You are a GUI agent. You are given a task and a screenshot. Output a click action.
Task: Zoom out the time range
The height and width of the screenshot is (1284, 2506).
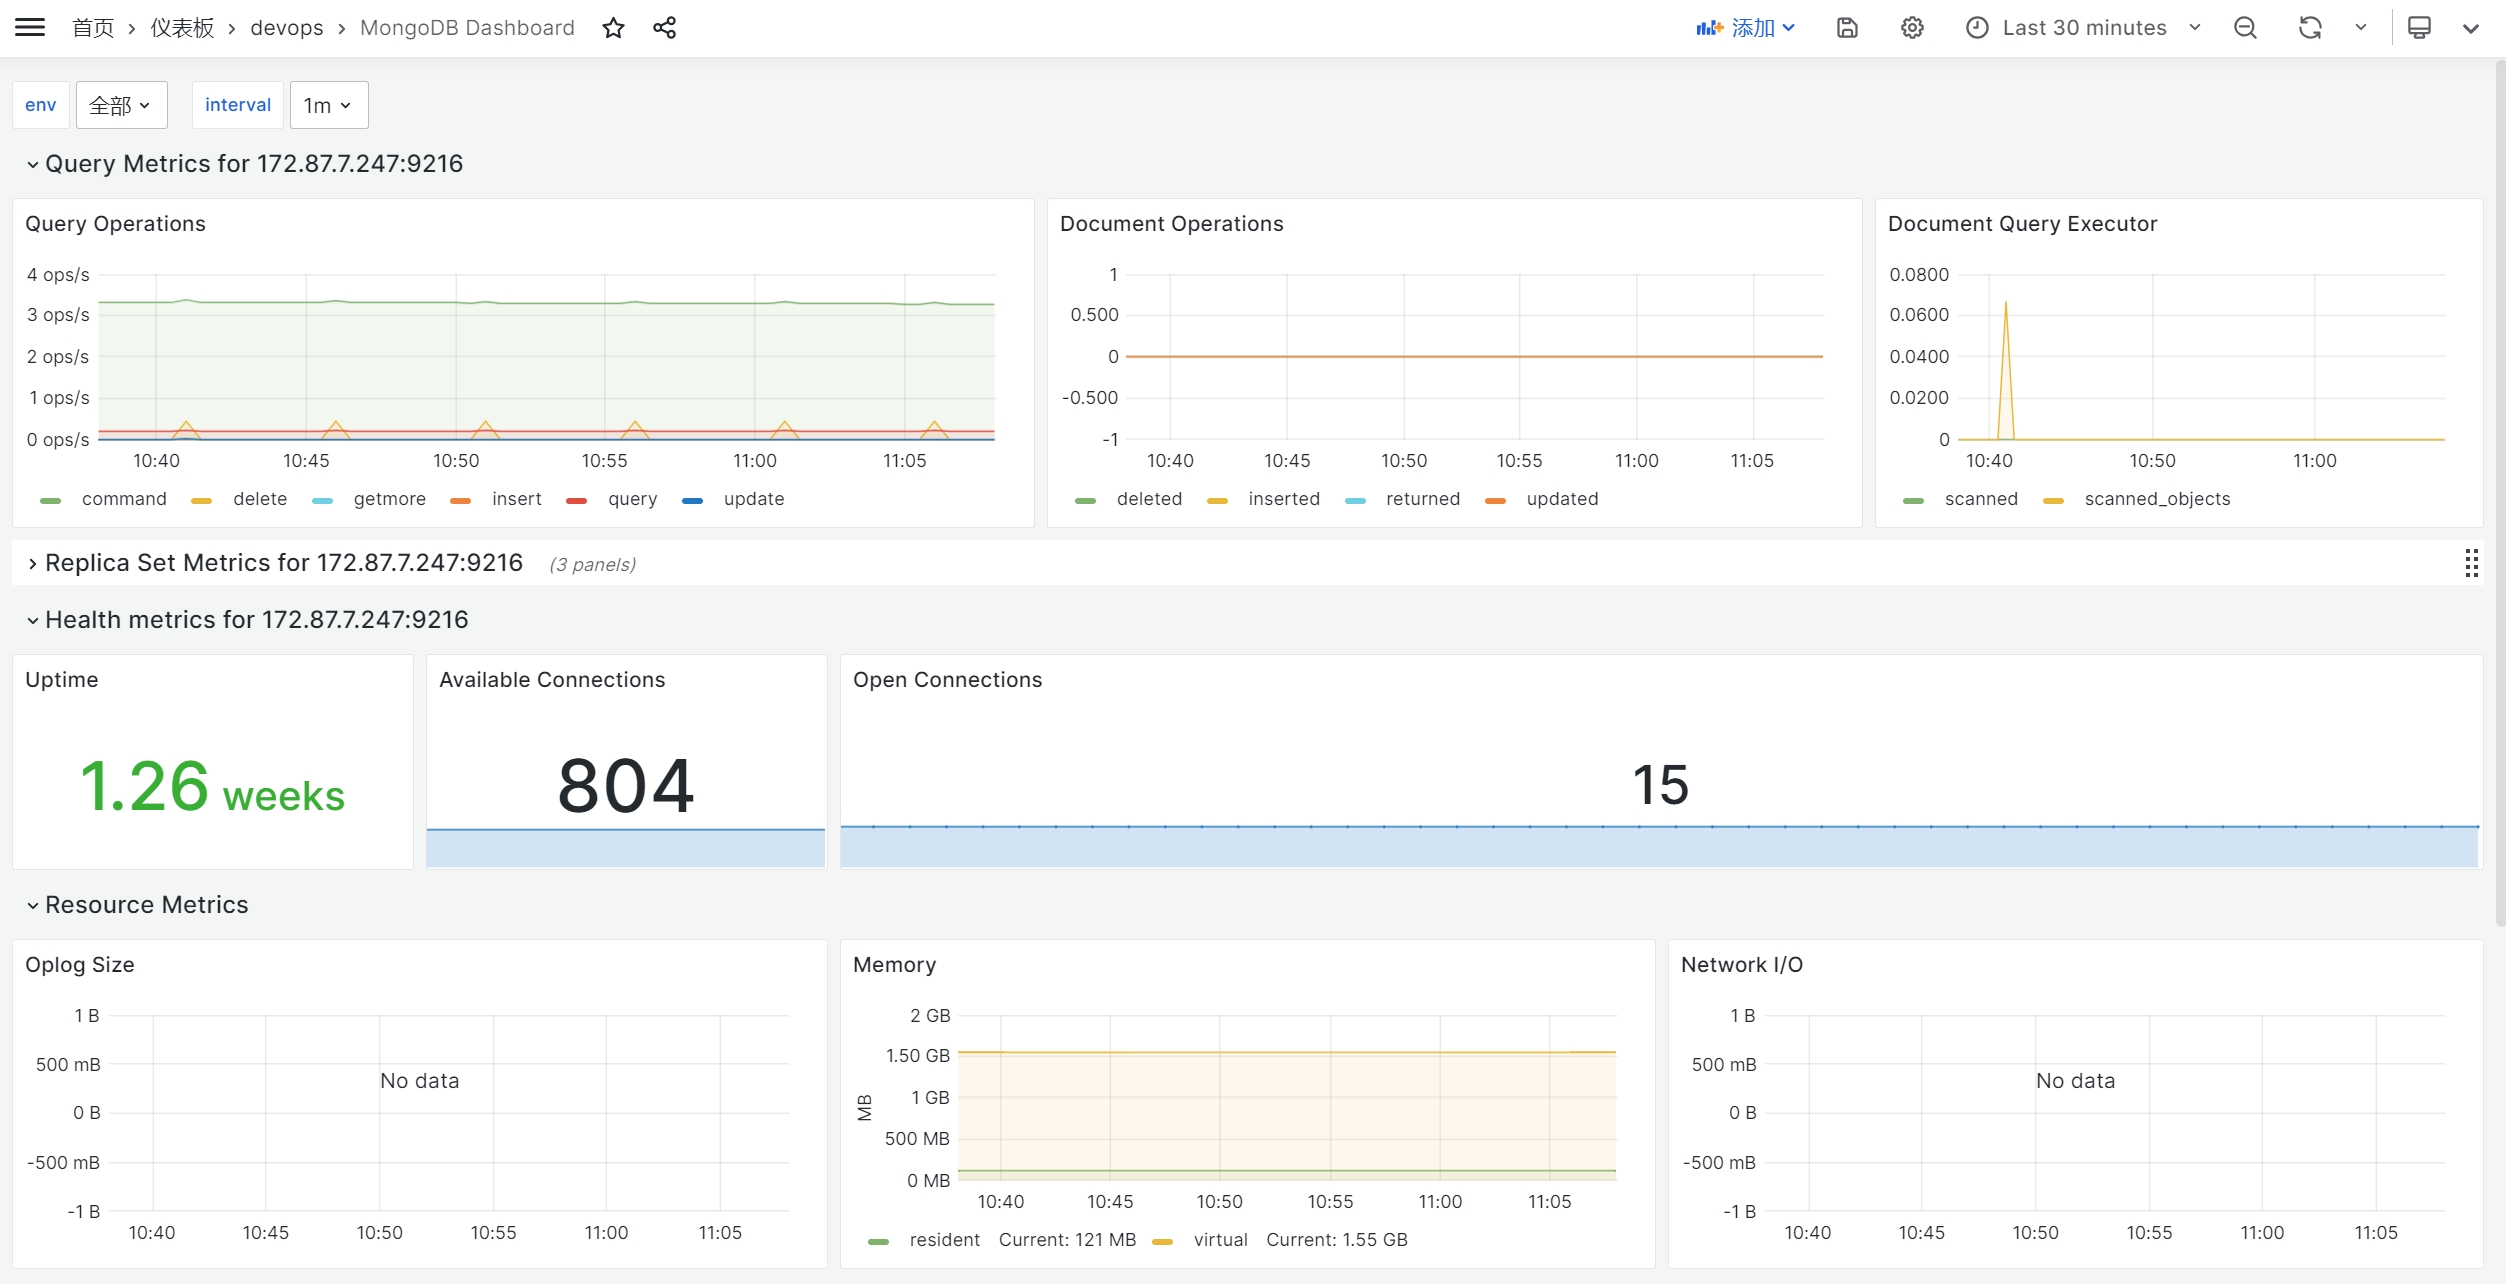click(2244, 27)
